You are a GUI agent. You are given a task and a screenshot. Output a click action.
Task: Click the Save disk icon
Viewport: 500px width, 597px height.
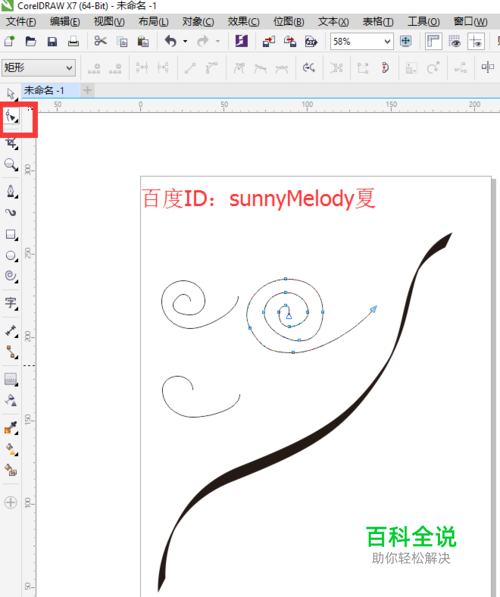click(x=52, y=41)
